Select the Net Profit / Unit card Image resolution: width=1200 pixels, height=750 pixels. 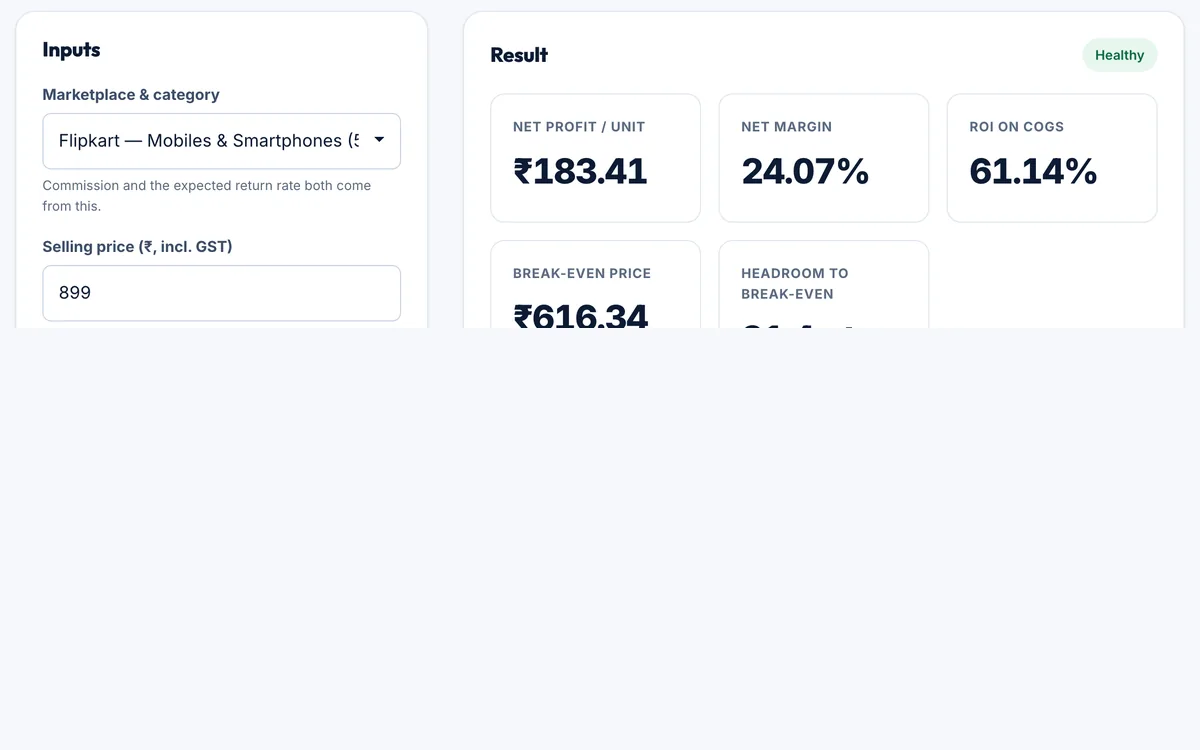[595, 158]
